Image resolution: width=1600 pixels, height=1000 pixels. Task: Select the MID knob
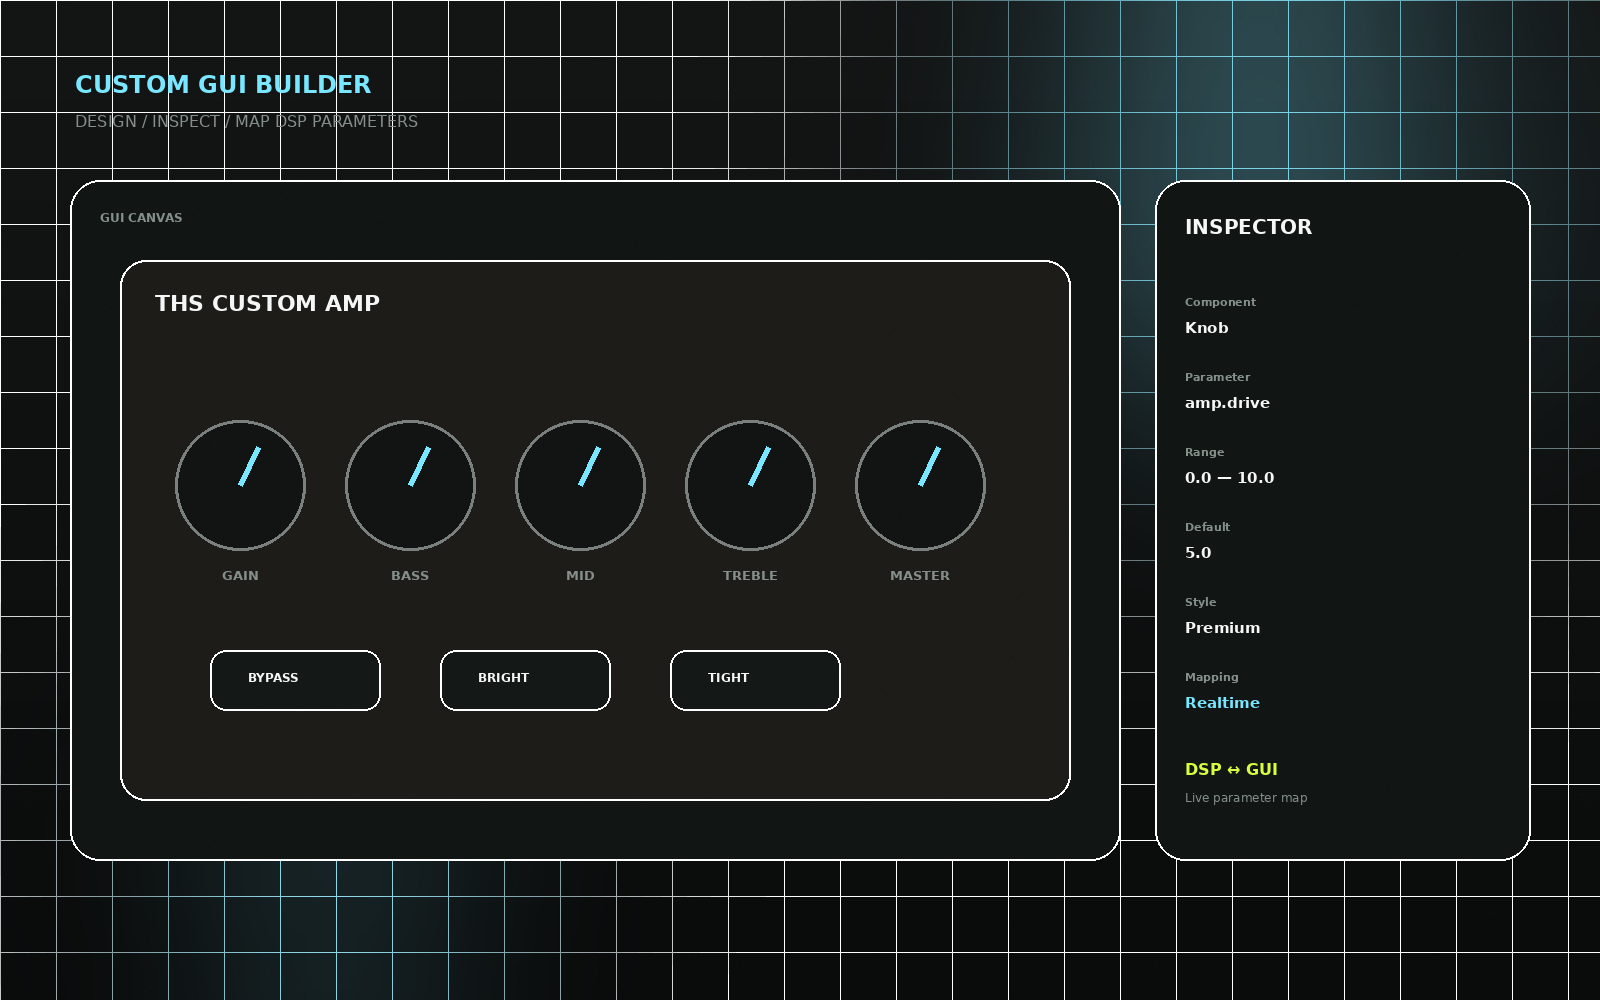pyautogui.click(x=580, y=485)
